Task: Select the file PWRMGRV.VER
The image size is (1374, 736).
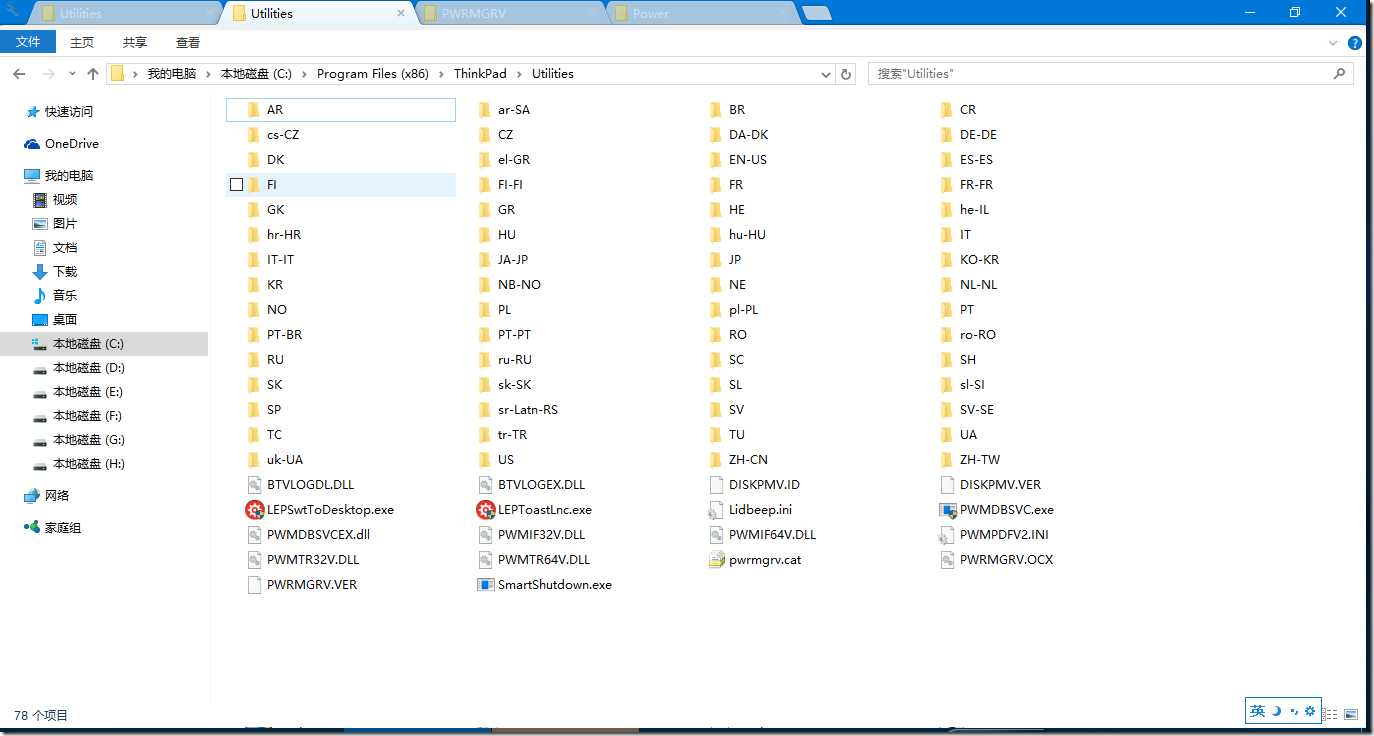Action: click(312, 585)
